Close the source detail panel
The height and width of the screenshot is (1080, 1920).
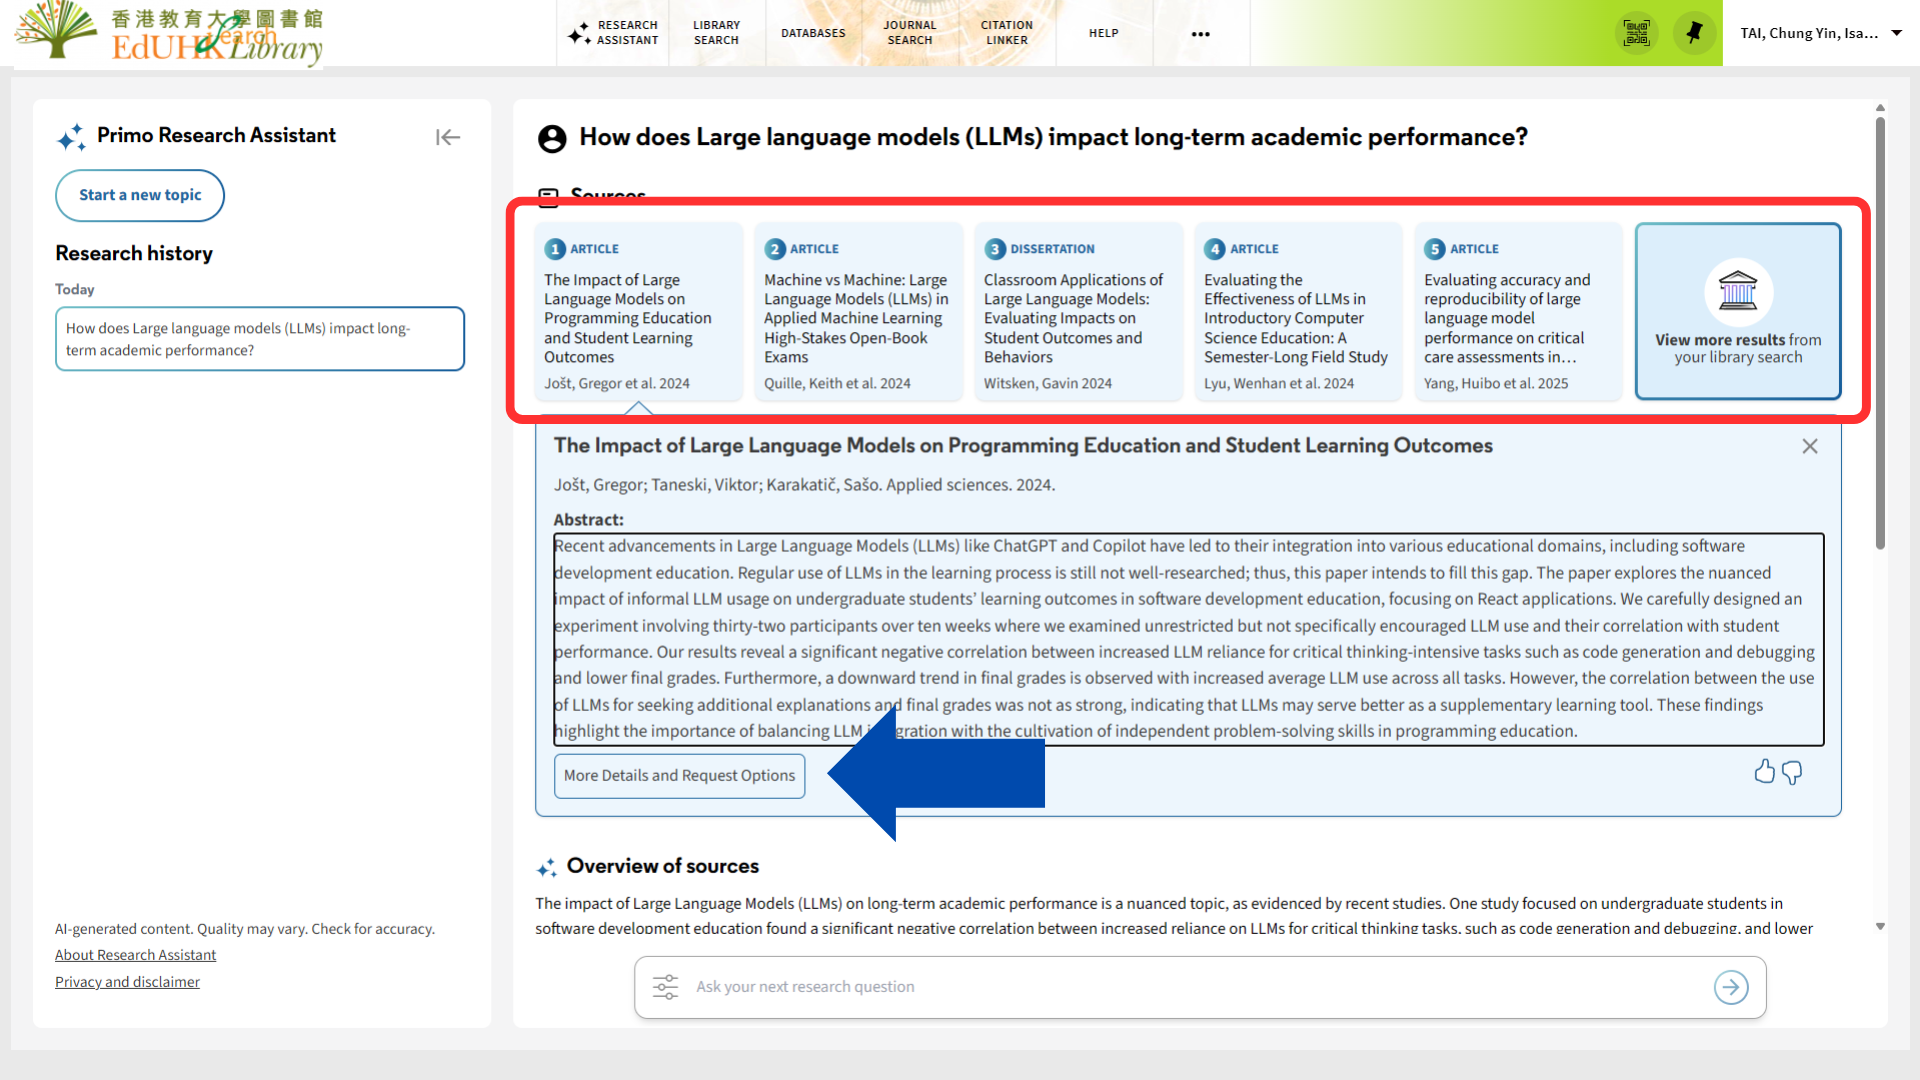(1810, 446)
